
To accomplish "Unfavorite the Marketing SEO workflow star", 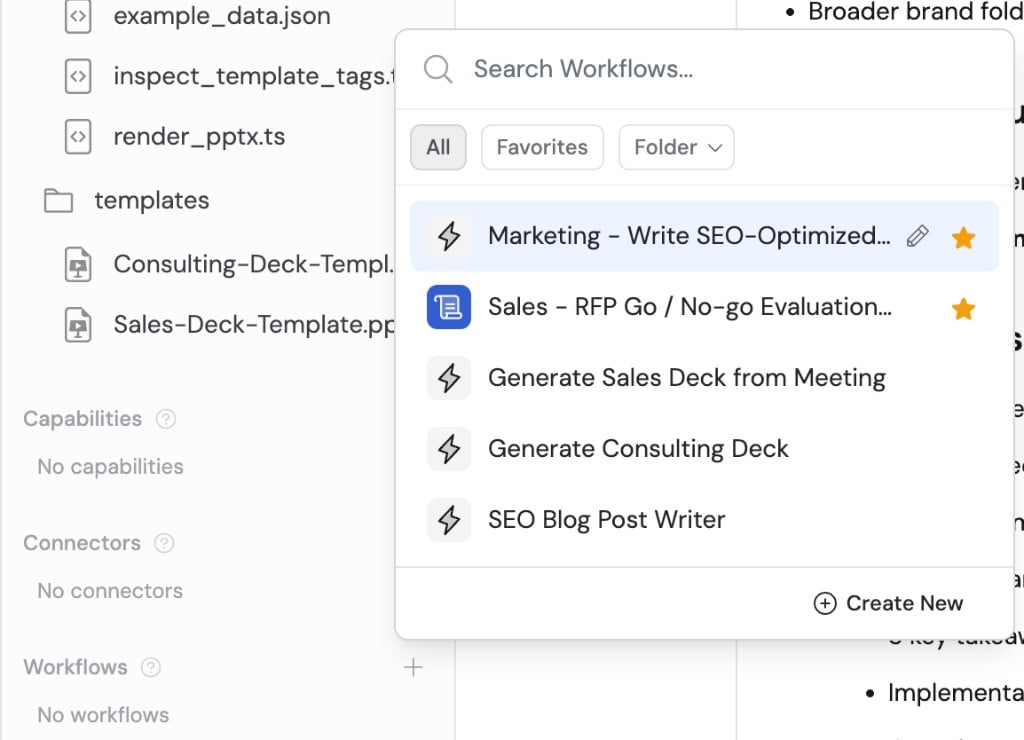I will 963,237.
